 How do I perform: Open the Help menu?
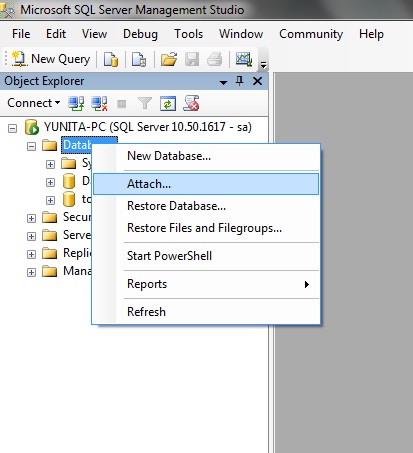pos(371,34)
